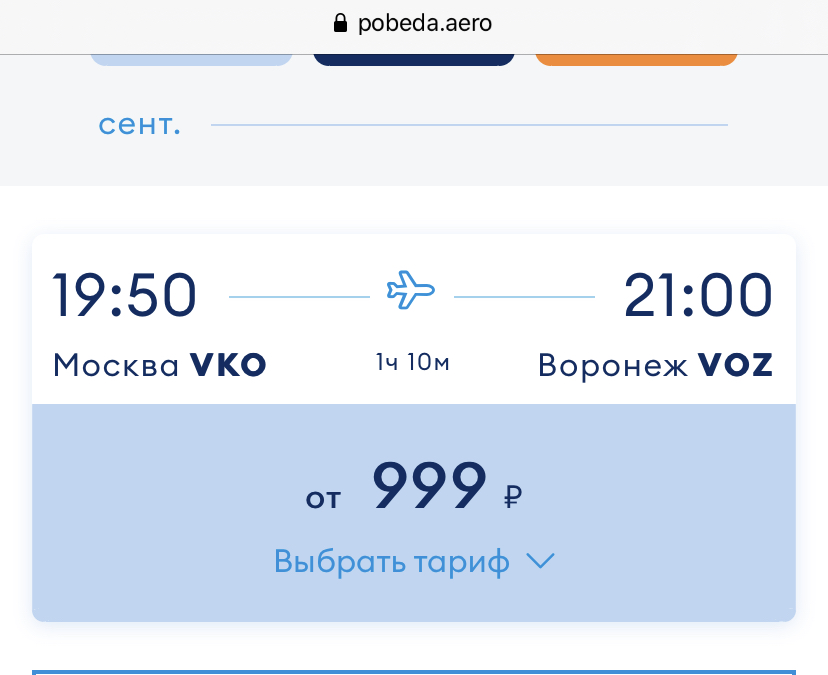Select the dark navy date tab at the top

pos(414,60)
